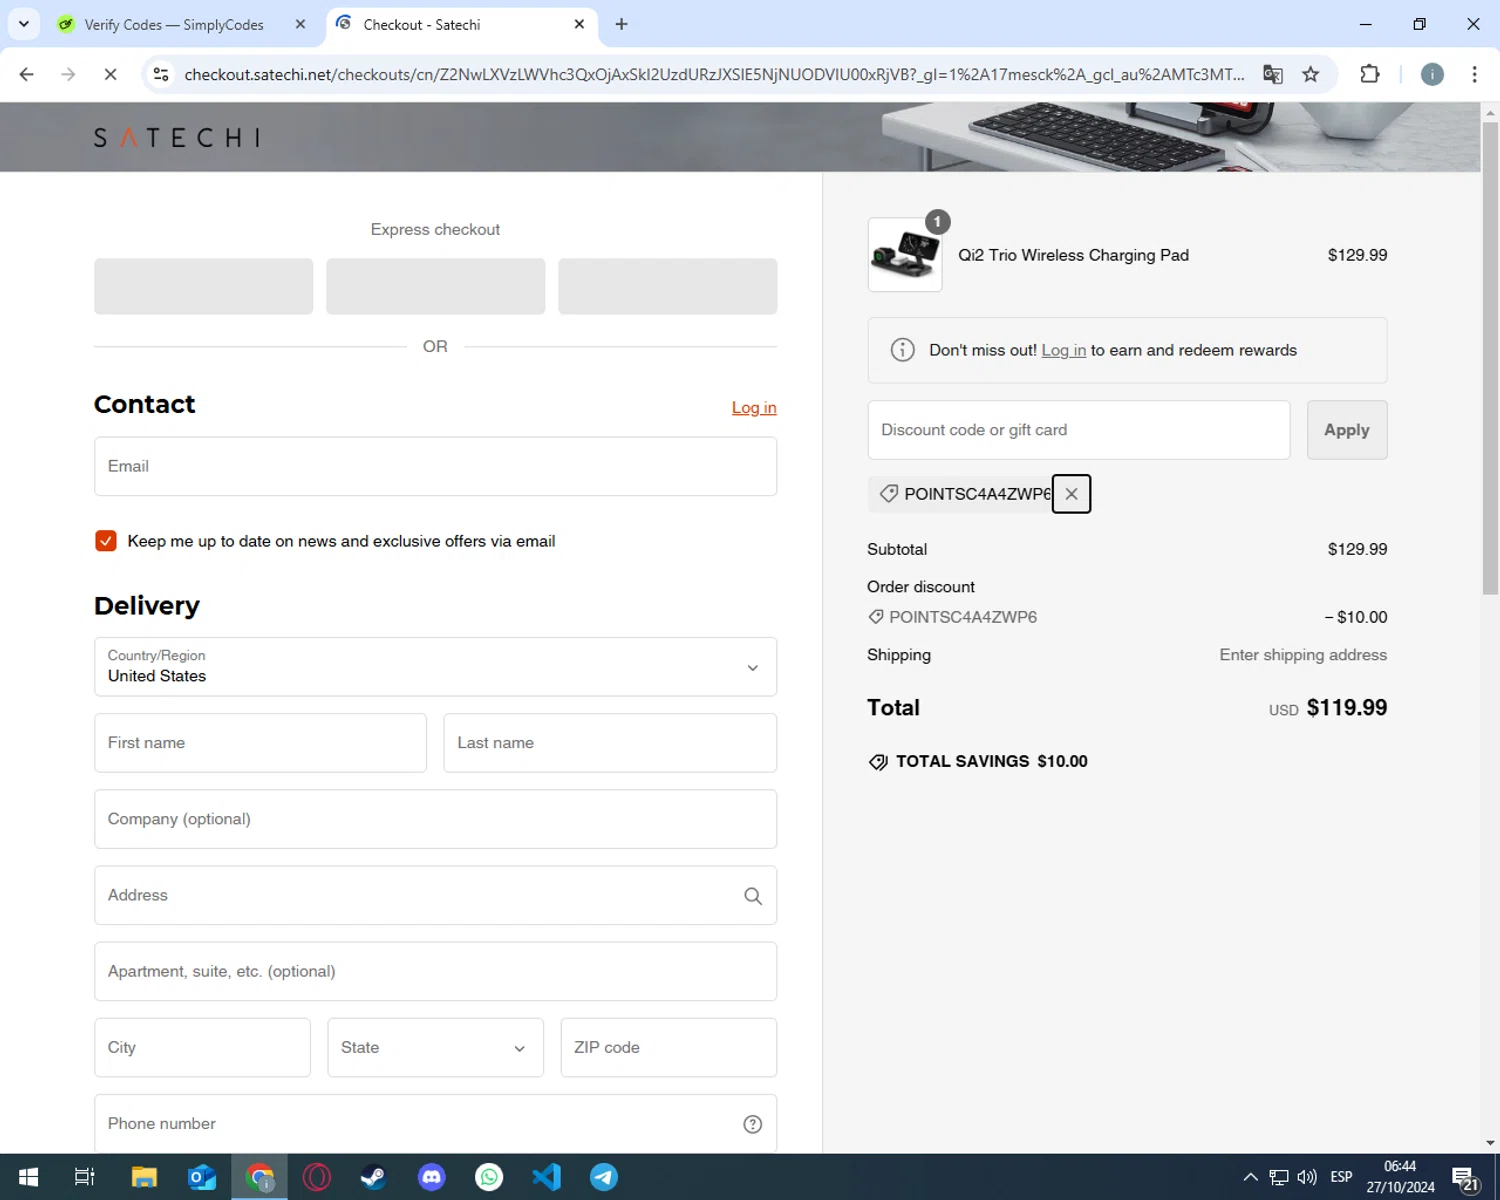
Task: Launch Outlook from the taskbar
Action: [202, 1177]
